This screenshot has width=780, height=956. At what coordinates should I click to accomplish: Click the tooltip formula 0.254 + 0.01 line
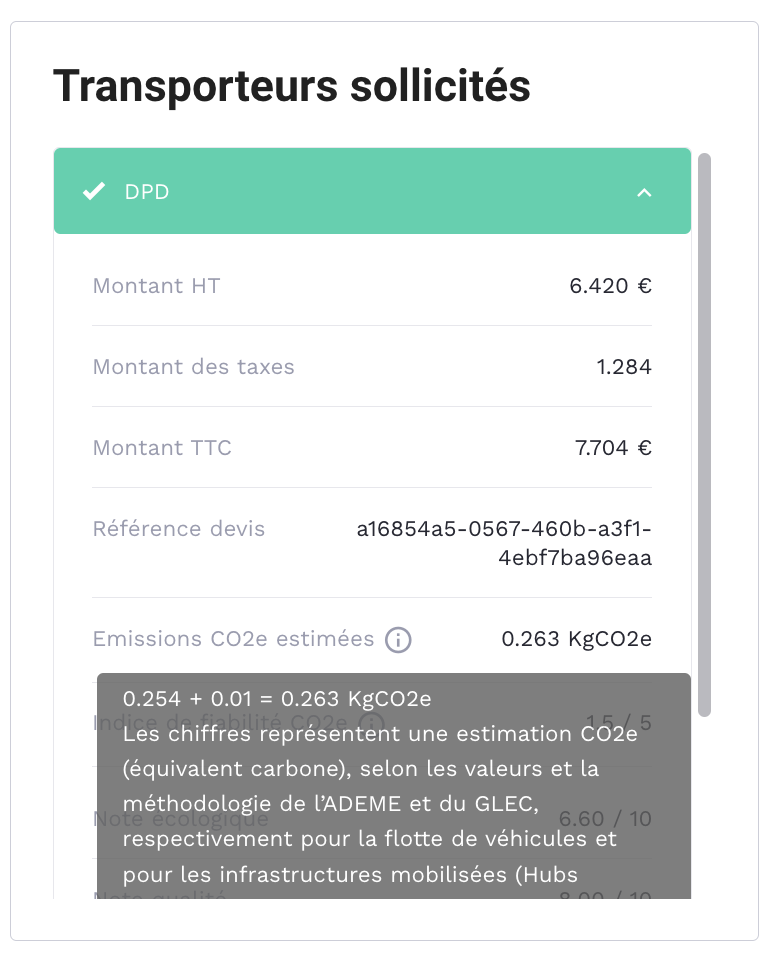click(277, 699)
